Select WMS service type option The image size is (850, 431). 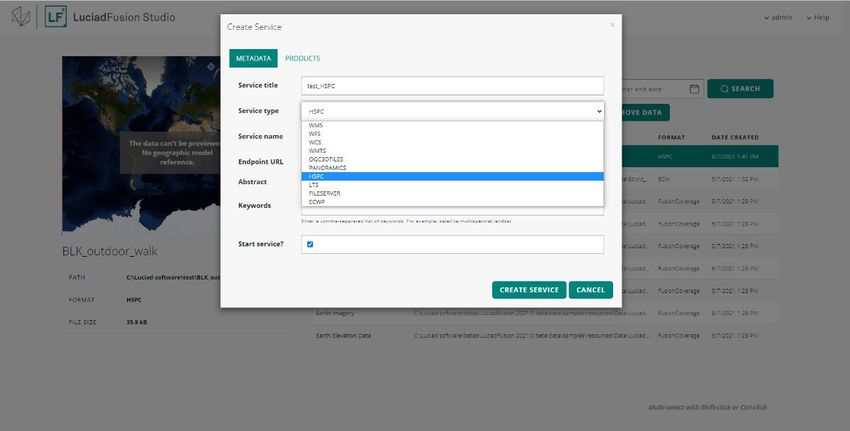[x=452, y=125]
